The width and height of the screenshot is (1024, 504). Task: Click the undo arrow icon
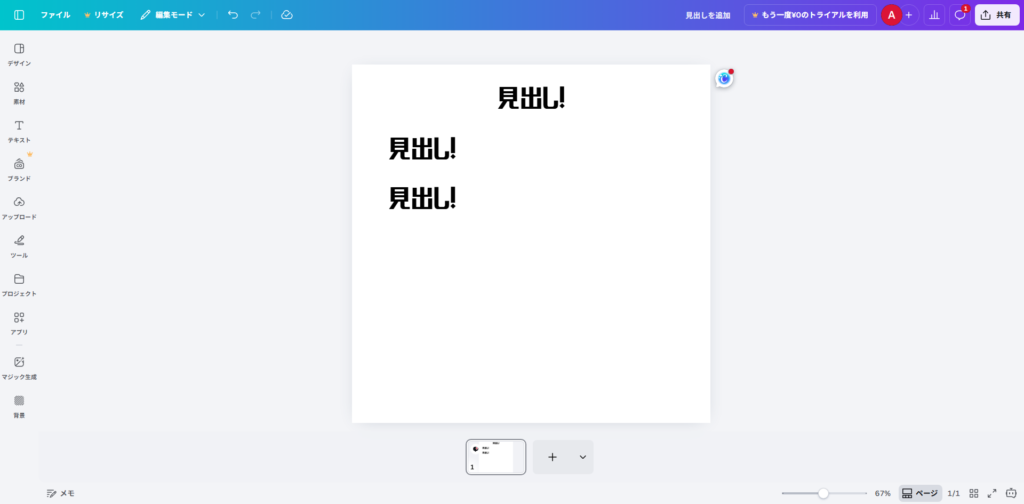233,15
